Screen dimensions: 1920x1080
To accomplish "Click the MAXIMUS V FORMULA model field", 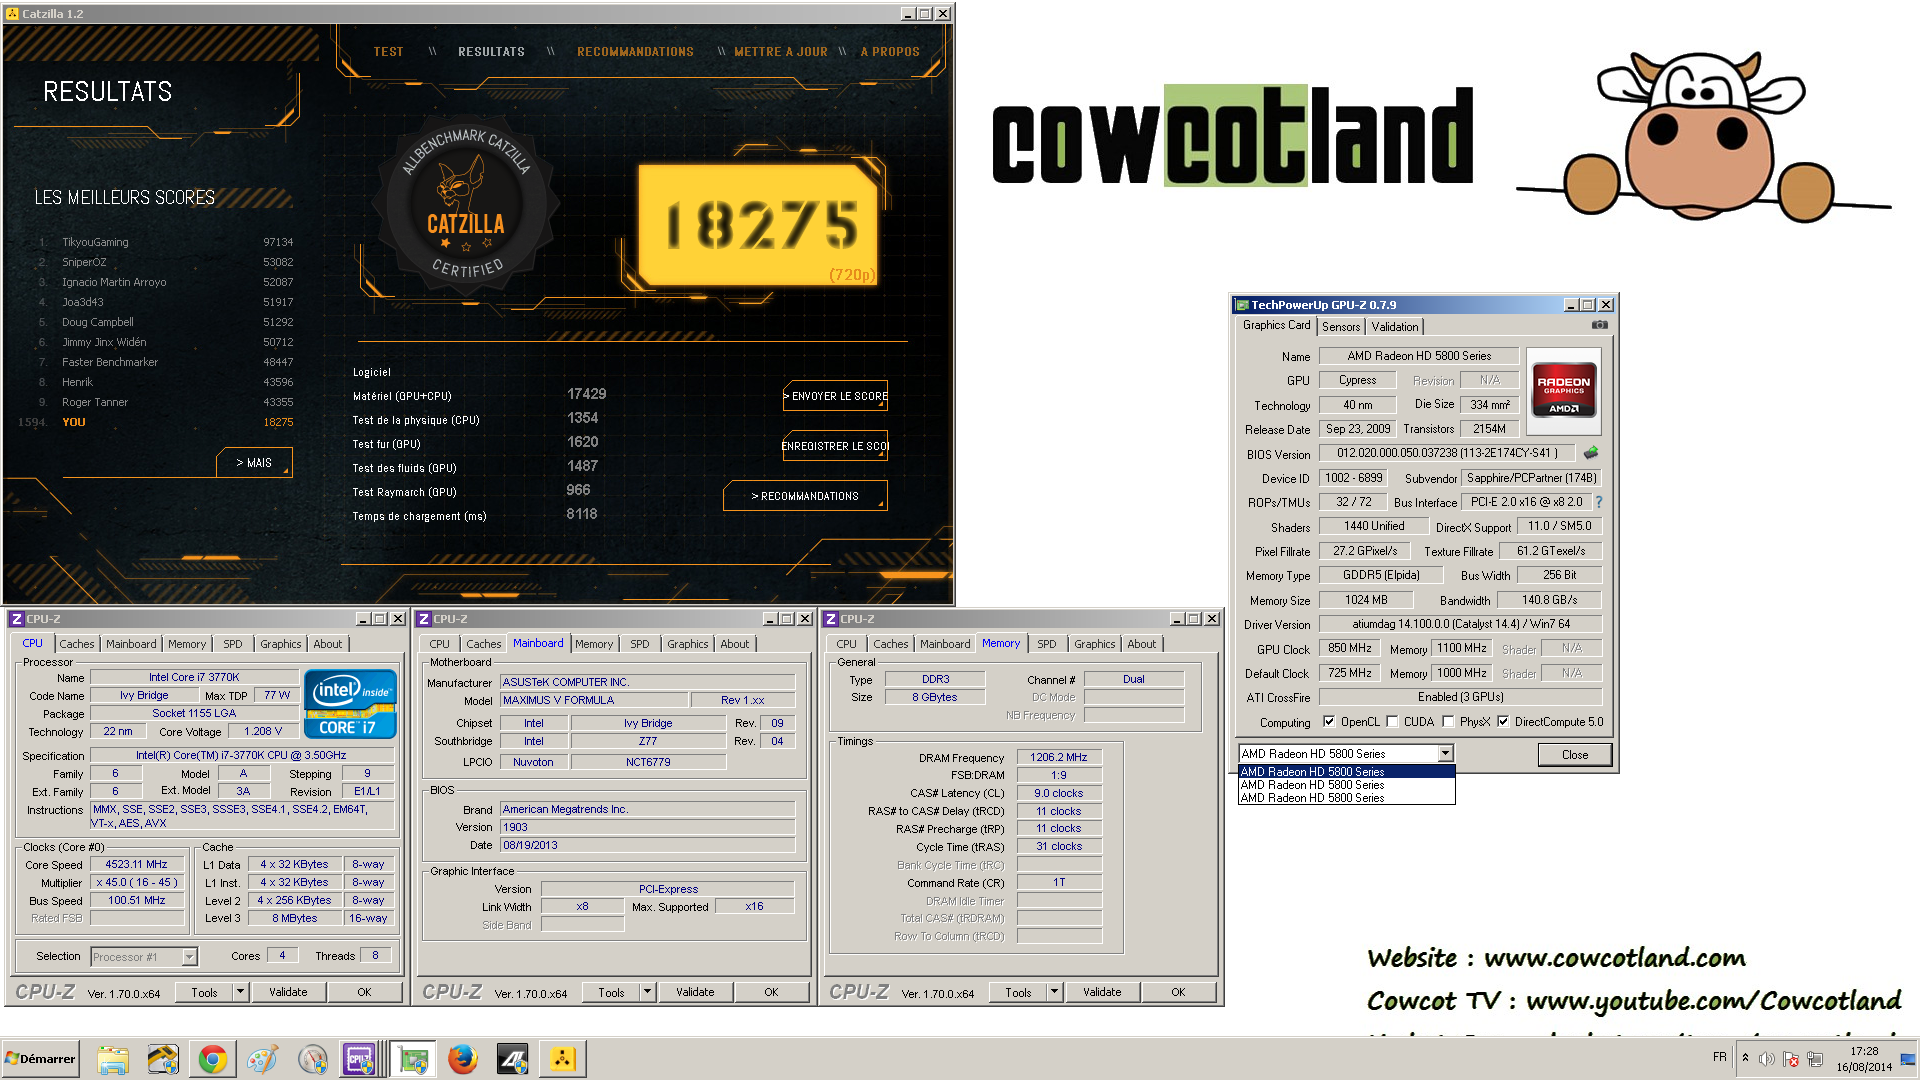I will pos(594,700).
